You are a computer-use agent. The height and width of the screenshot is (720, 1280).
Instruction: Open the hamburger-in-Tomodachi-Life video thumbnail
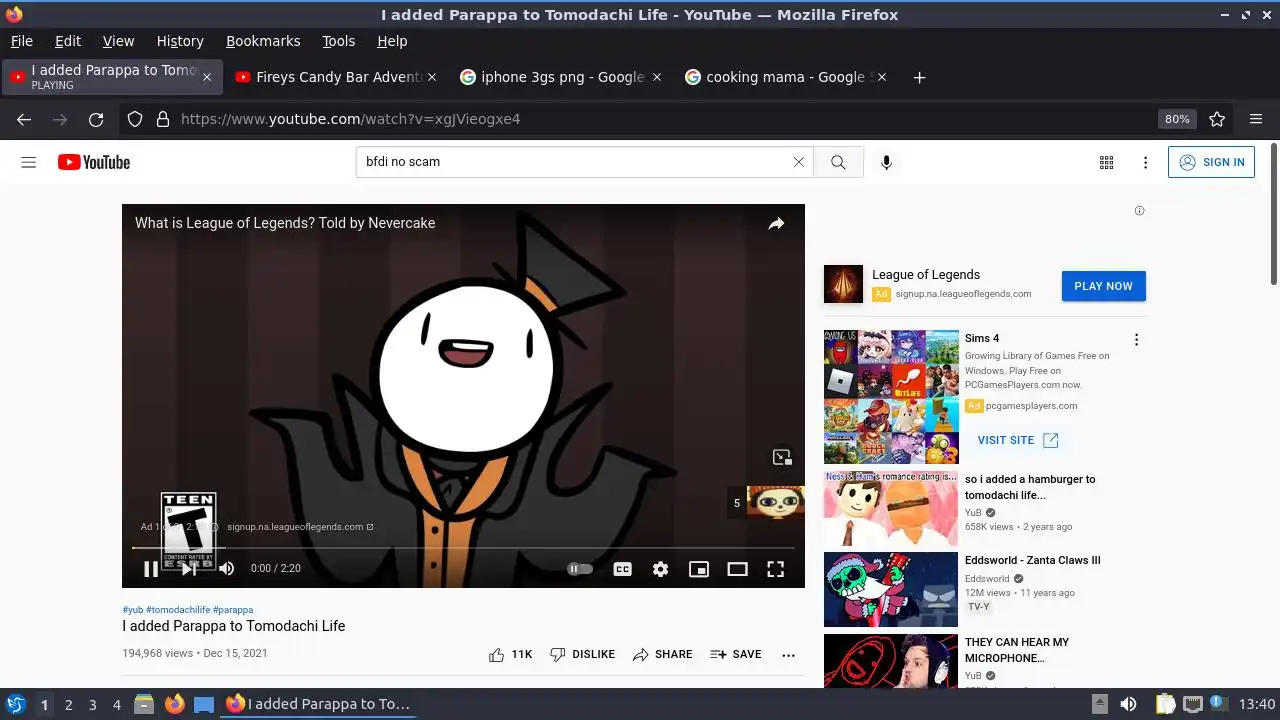(x=890, y=509)
